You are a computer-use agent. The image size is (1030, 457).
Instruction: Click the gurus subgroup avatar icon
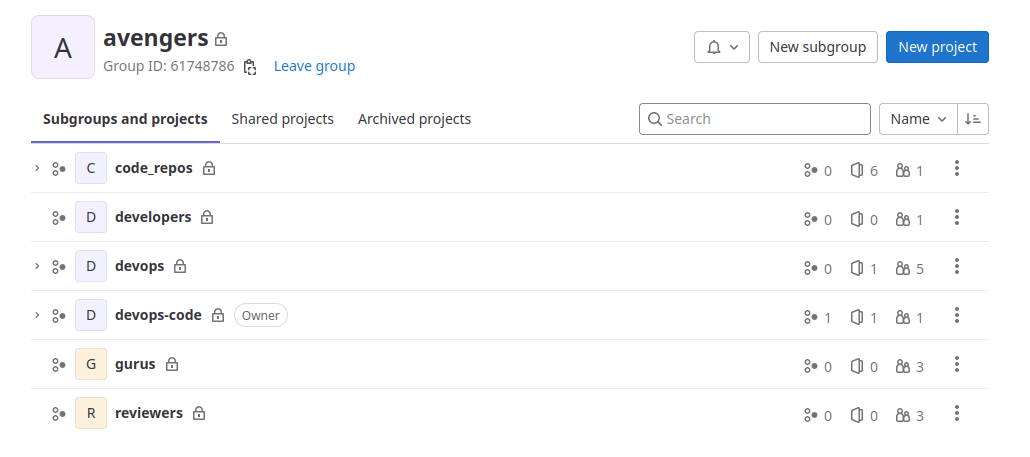pos(91,365)
